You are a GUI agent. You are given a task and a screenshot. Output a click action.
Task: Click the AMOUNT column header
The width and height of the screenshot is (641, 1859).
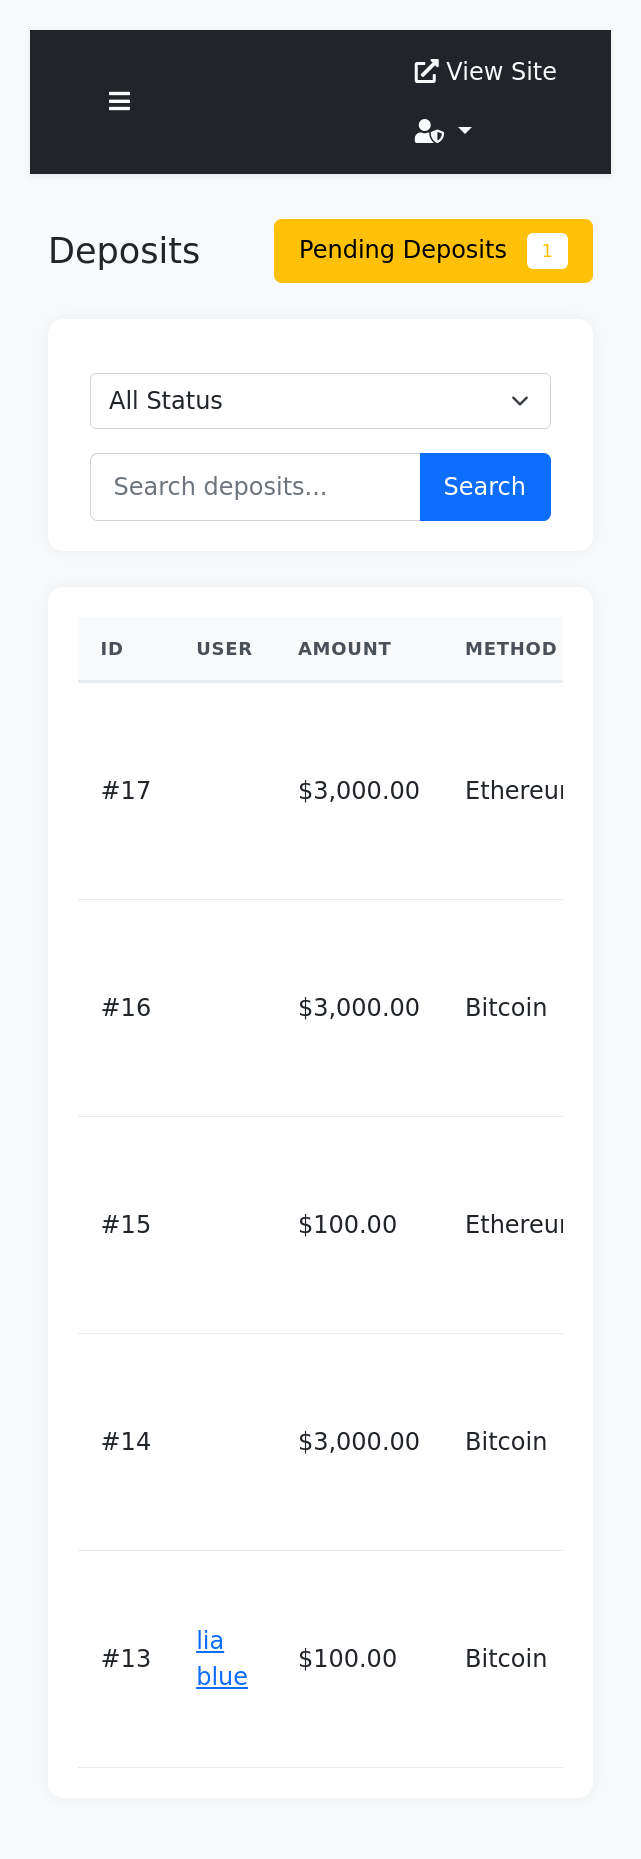(x=344, y=649)
